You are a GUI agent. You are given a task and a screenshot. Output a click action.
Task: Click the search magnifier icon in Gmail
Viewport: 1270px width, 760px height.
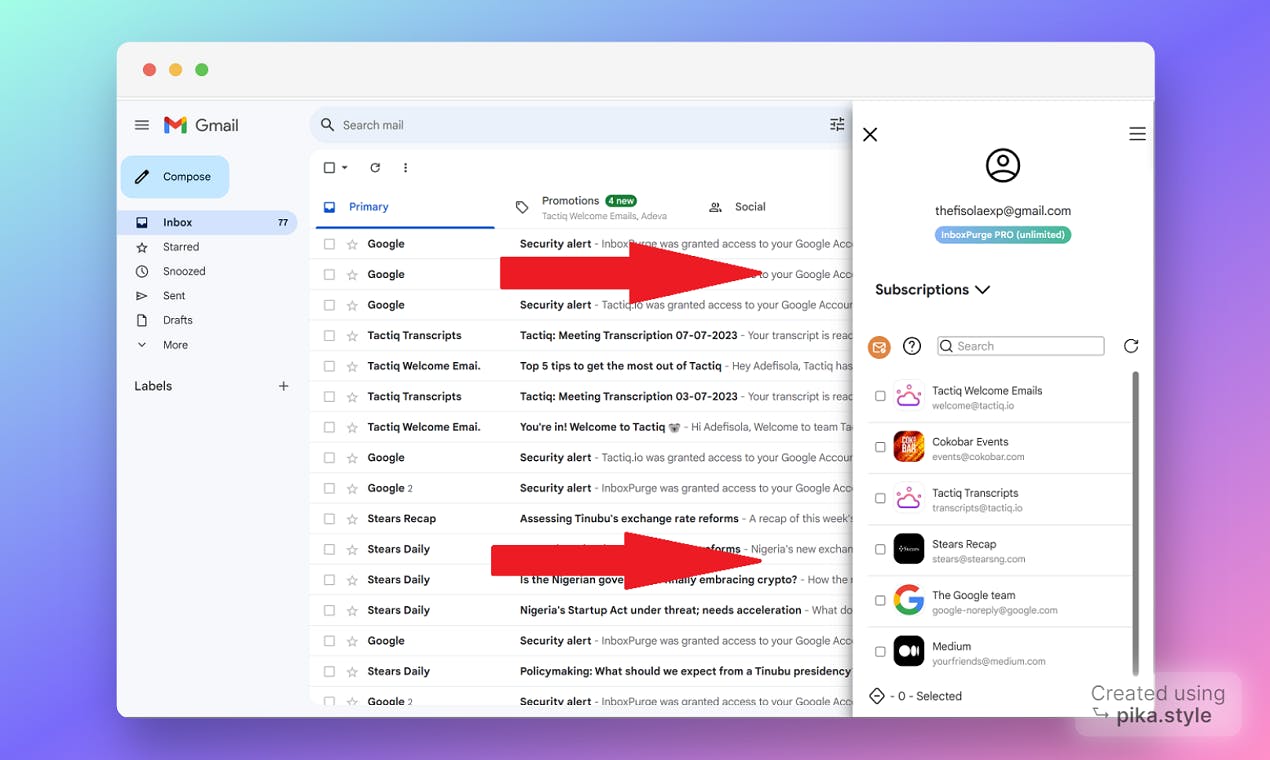(x=327, y=125)
